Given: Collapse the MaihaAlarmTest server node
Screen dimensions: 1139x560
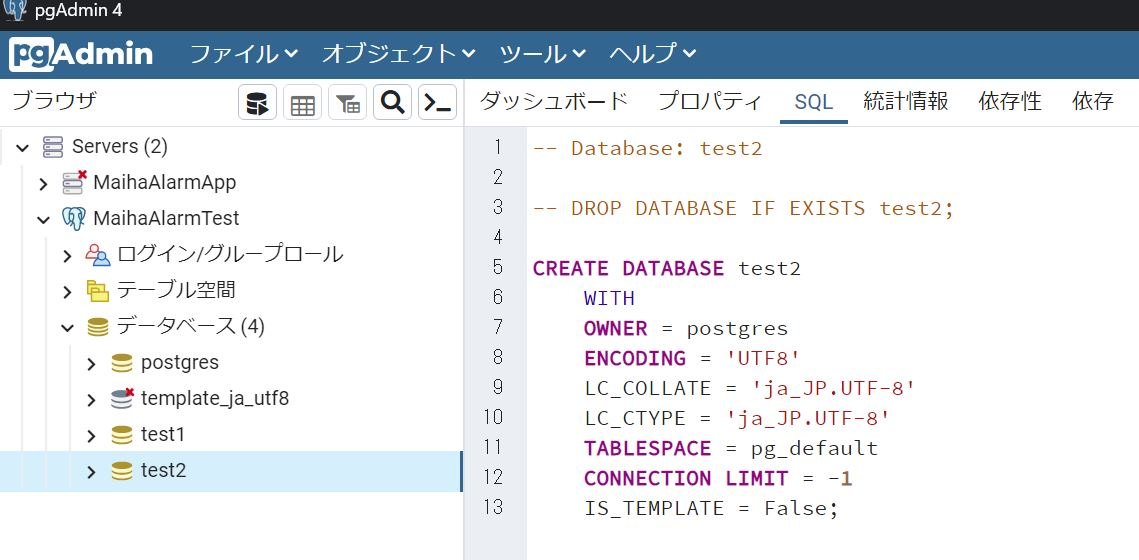Looking at the screenshot, I should pyautogui.click(x=44, y=219).
